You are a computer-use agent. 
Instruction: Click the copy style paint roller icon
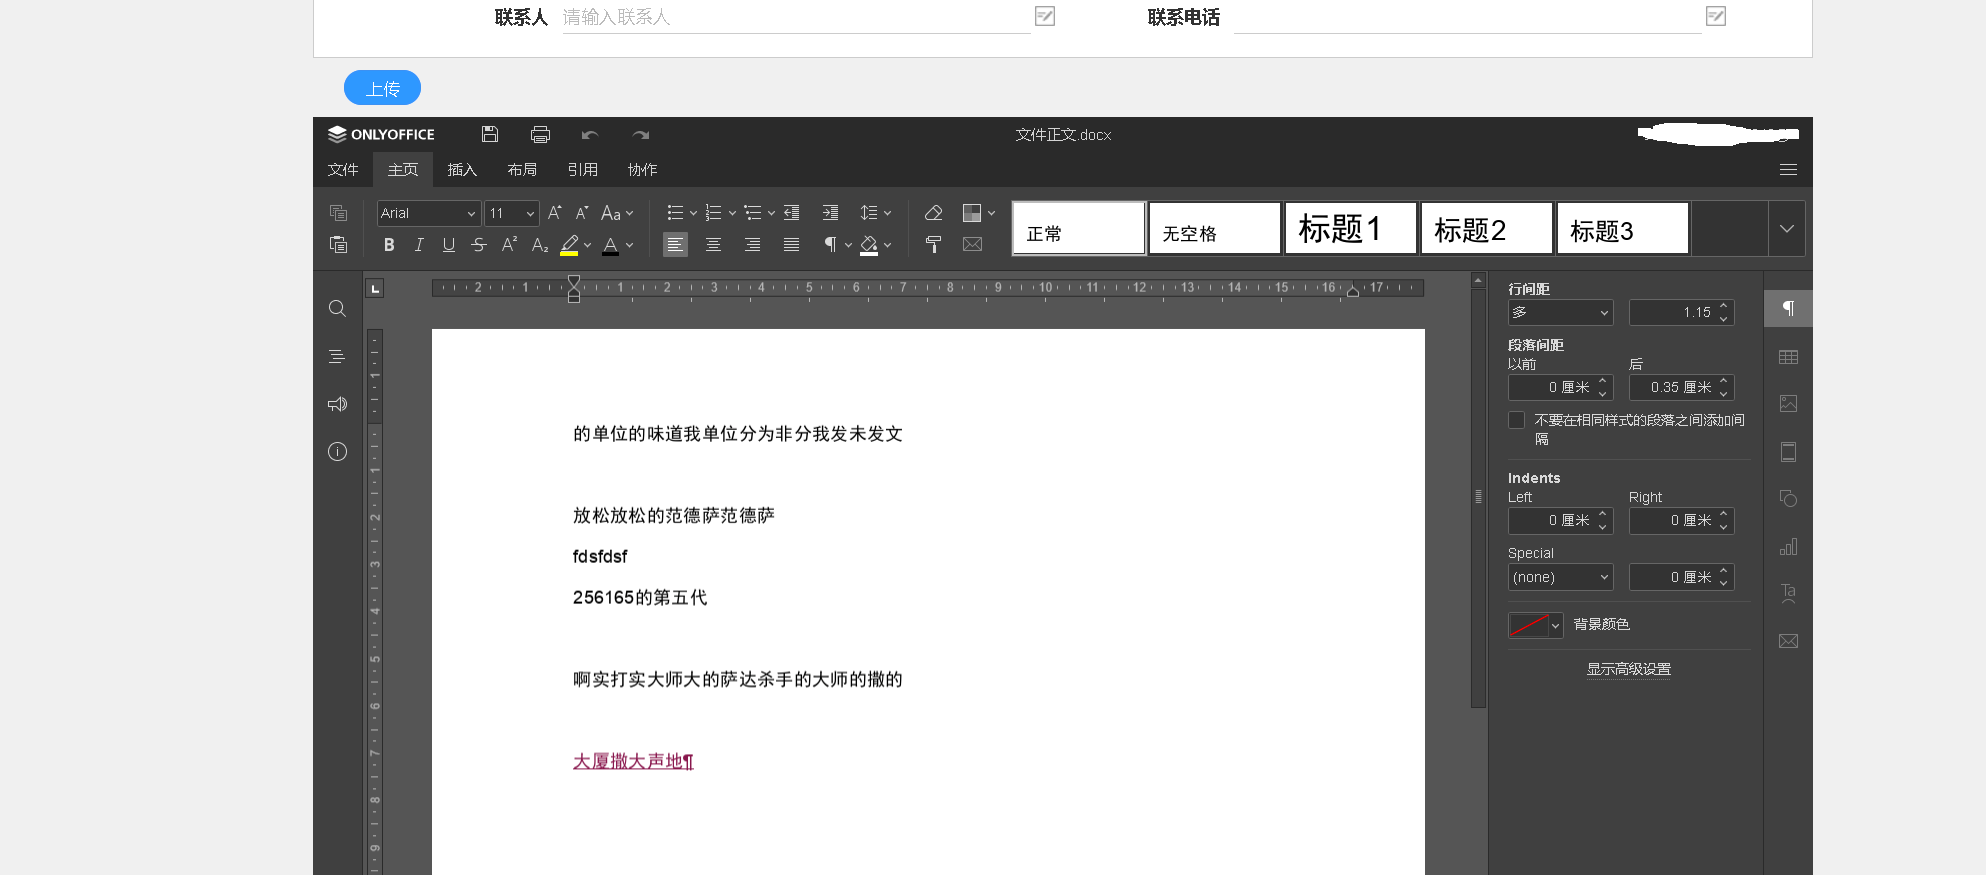933,245
